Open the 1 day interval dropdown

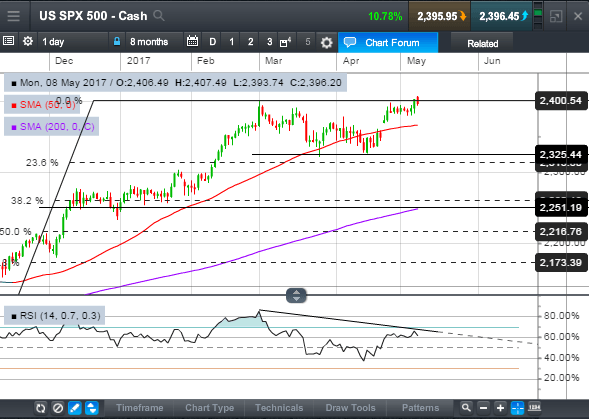pos(72,42)
